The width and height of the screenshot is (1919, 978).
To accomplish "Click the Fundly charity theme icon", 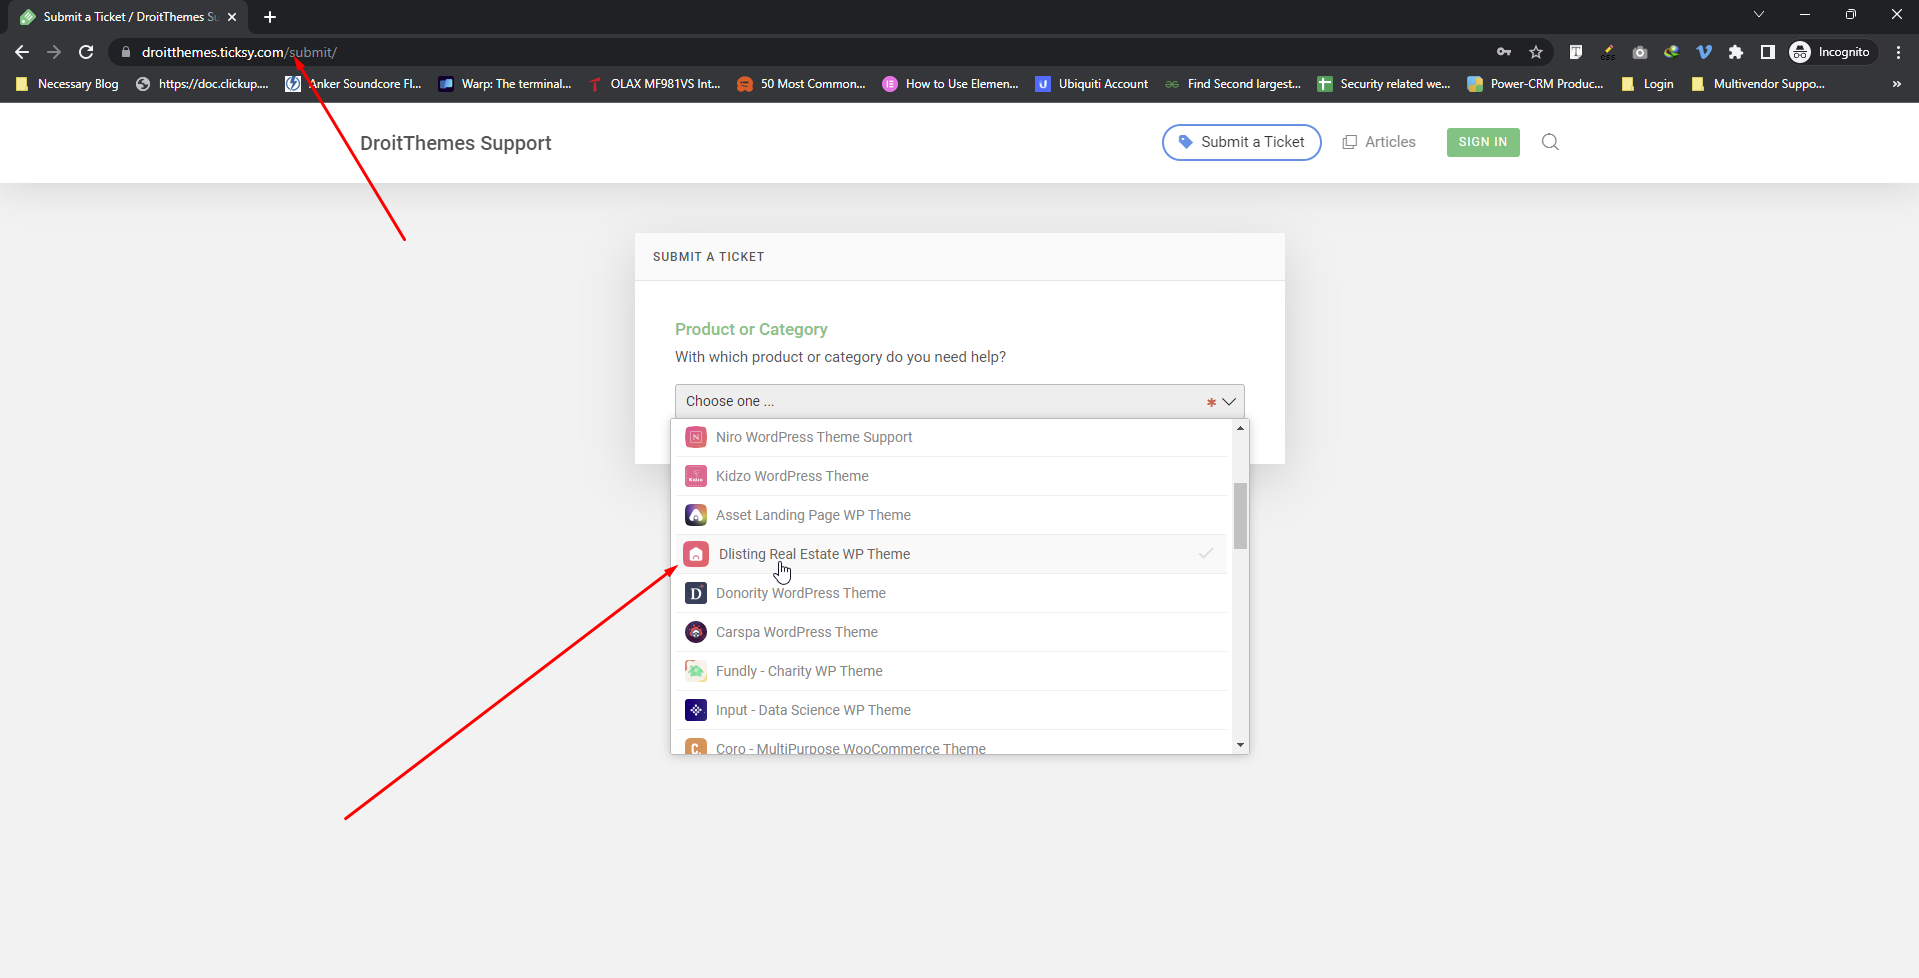I will 696,671.
